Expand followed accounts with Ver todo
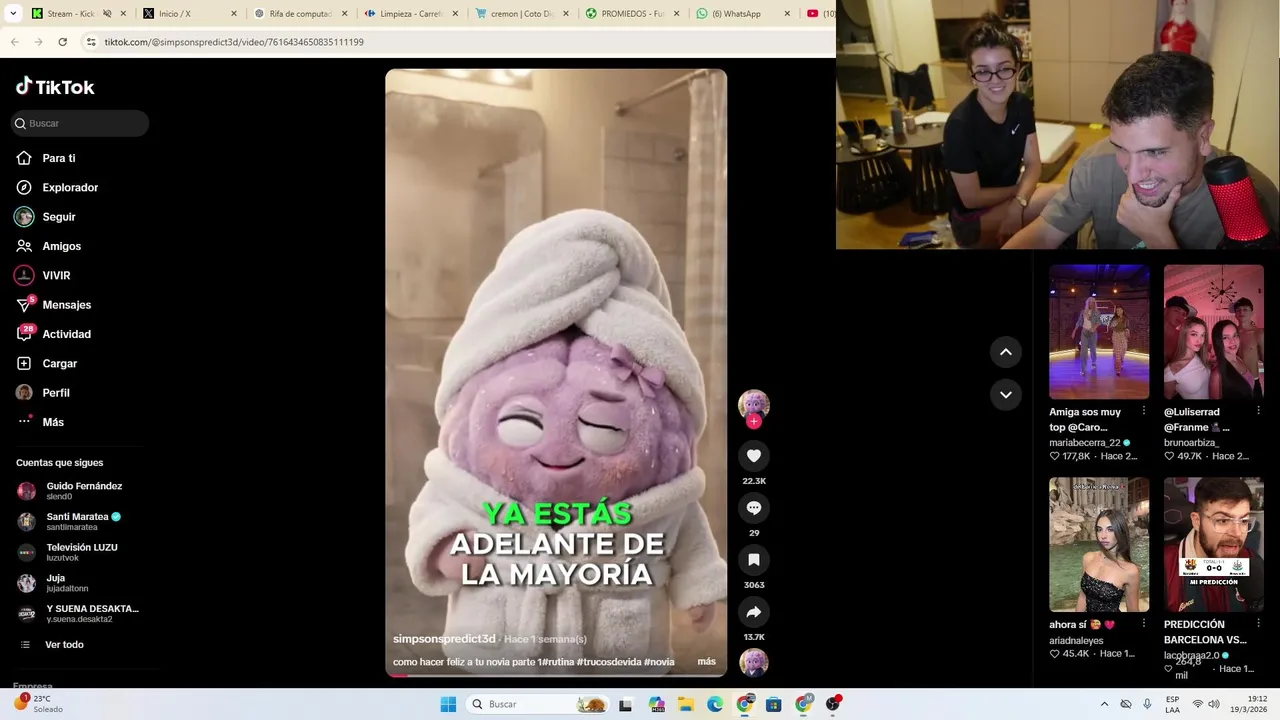Screen dimensions: 1280x720 64,645
